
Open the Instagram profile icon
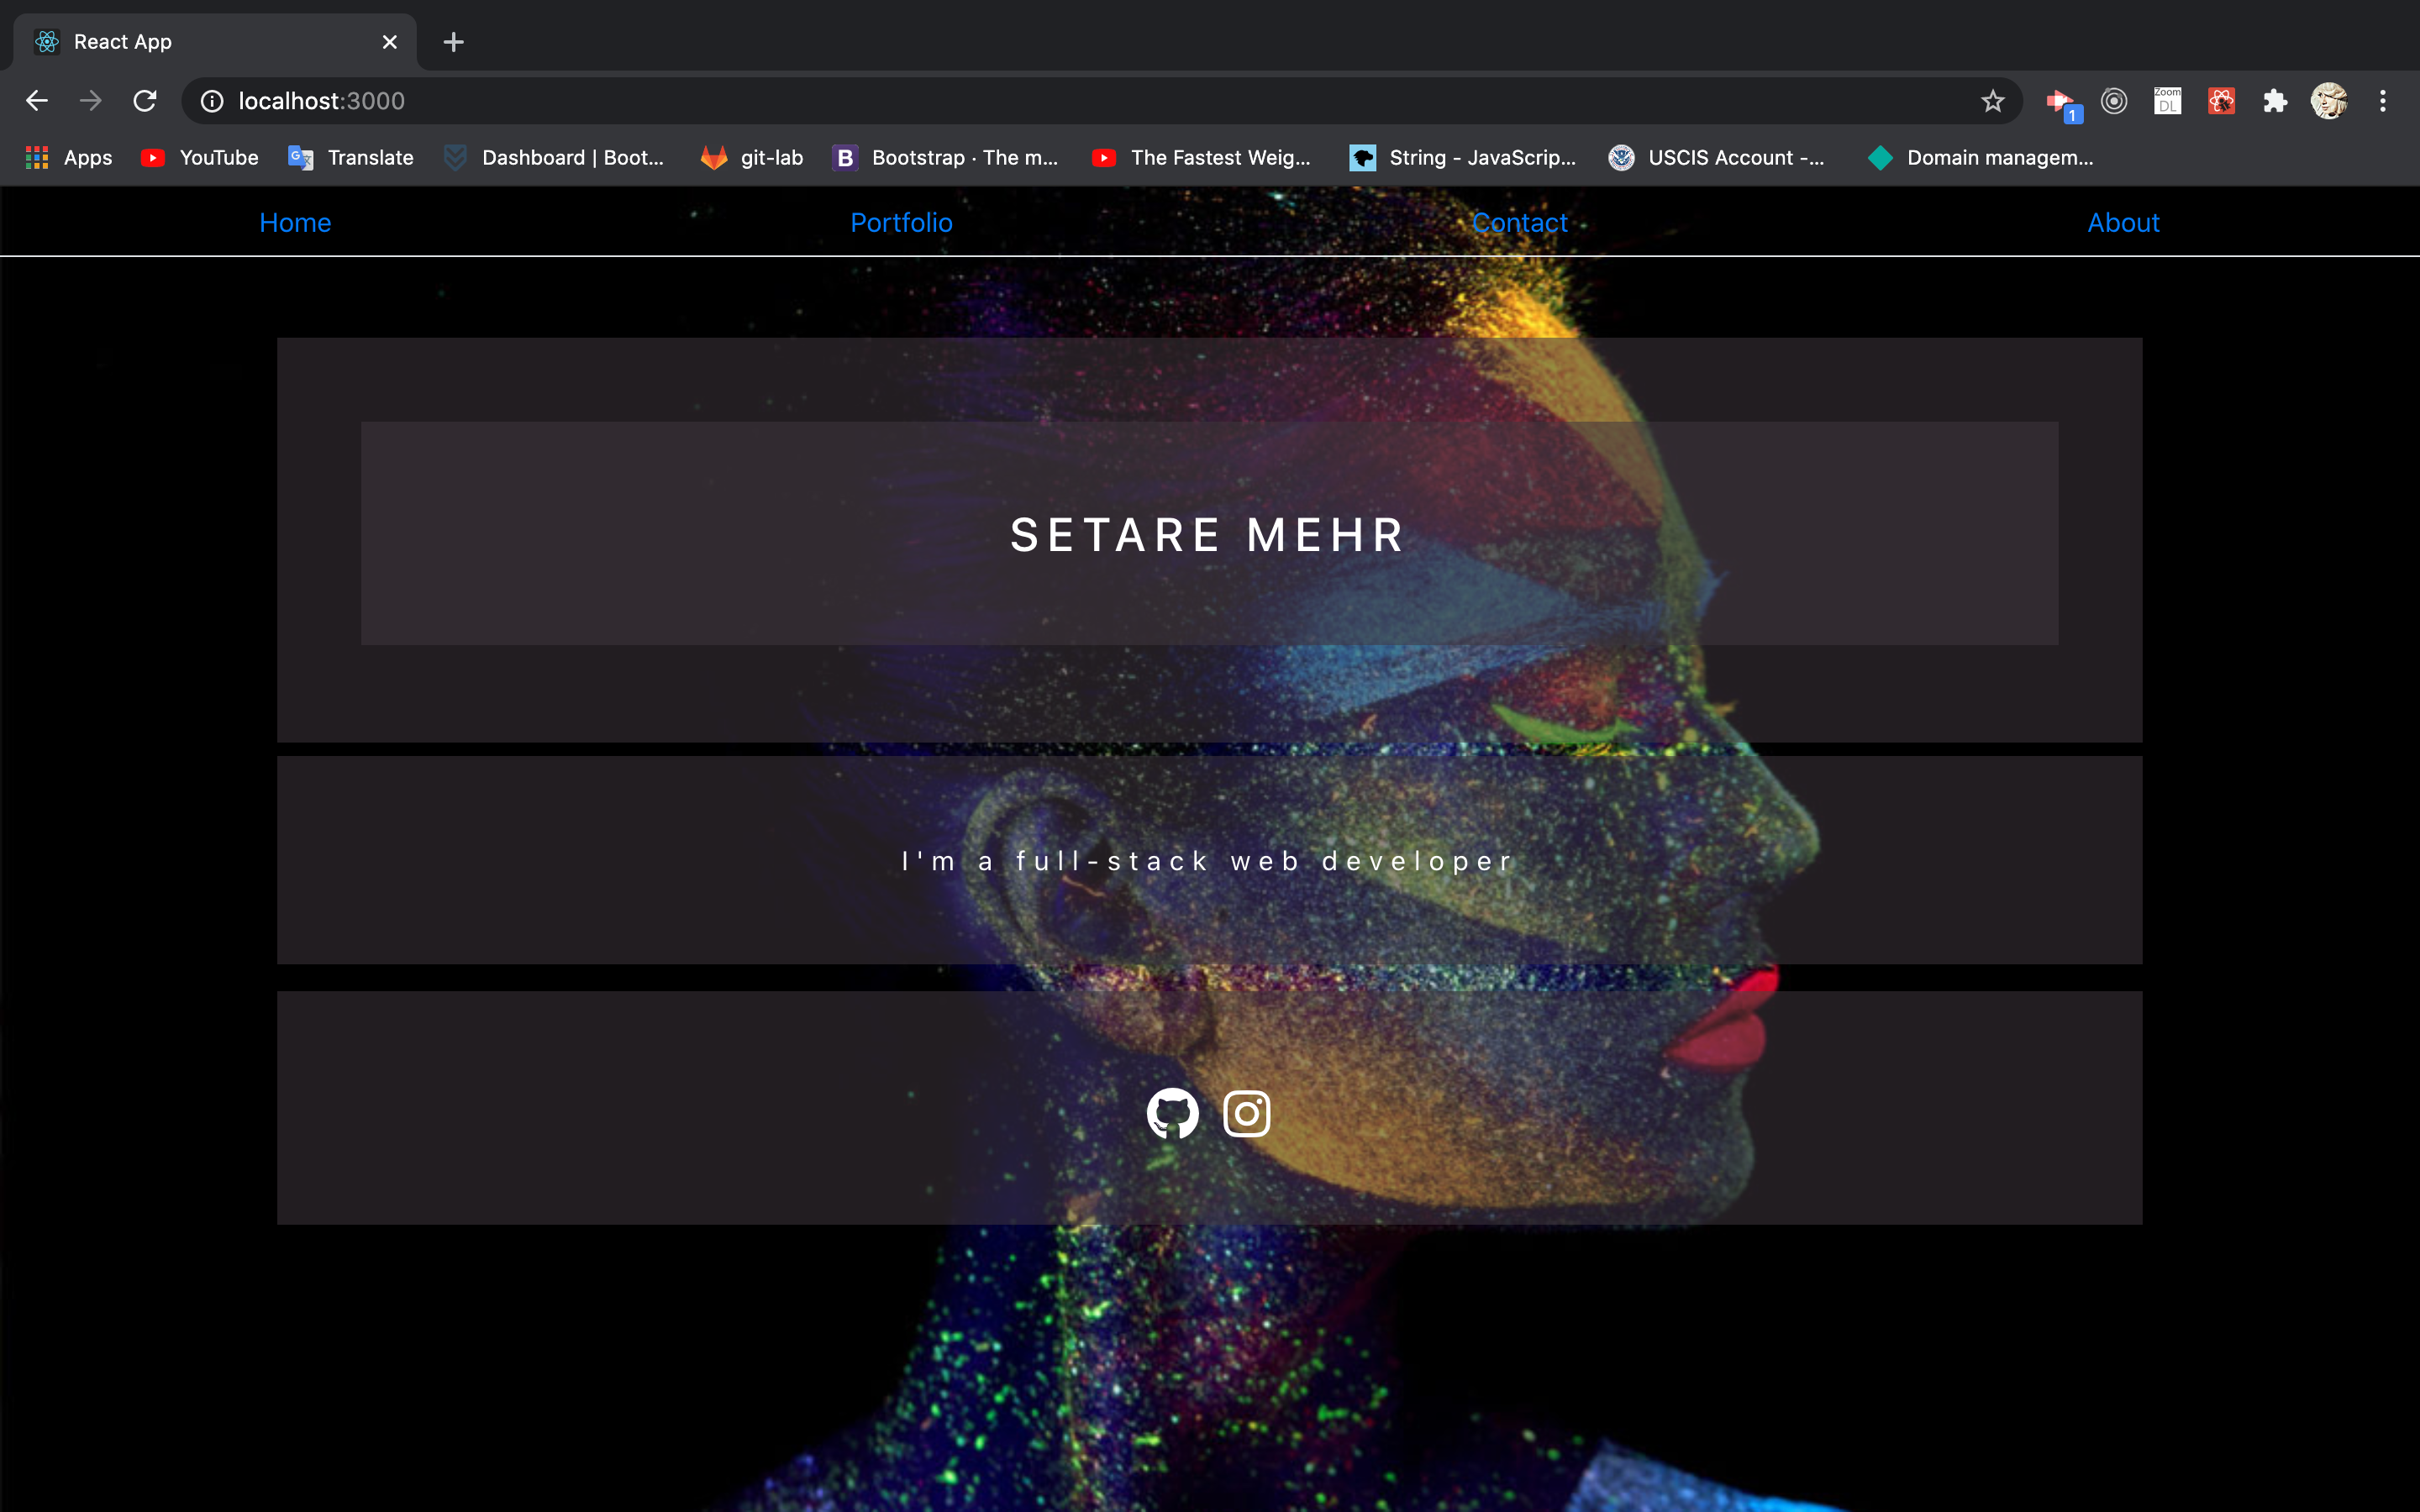coord(1246,1113)
